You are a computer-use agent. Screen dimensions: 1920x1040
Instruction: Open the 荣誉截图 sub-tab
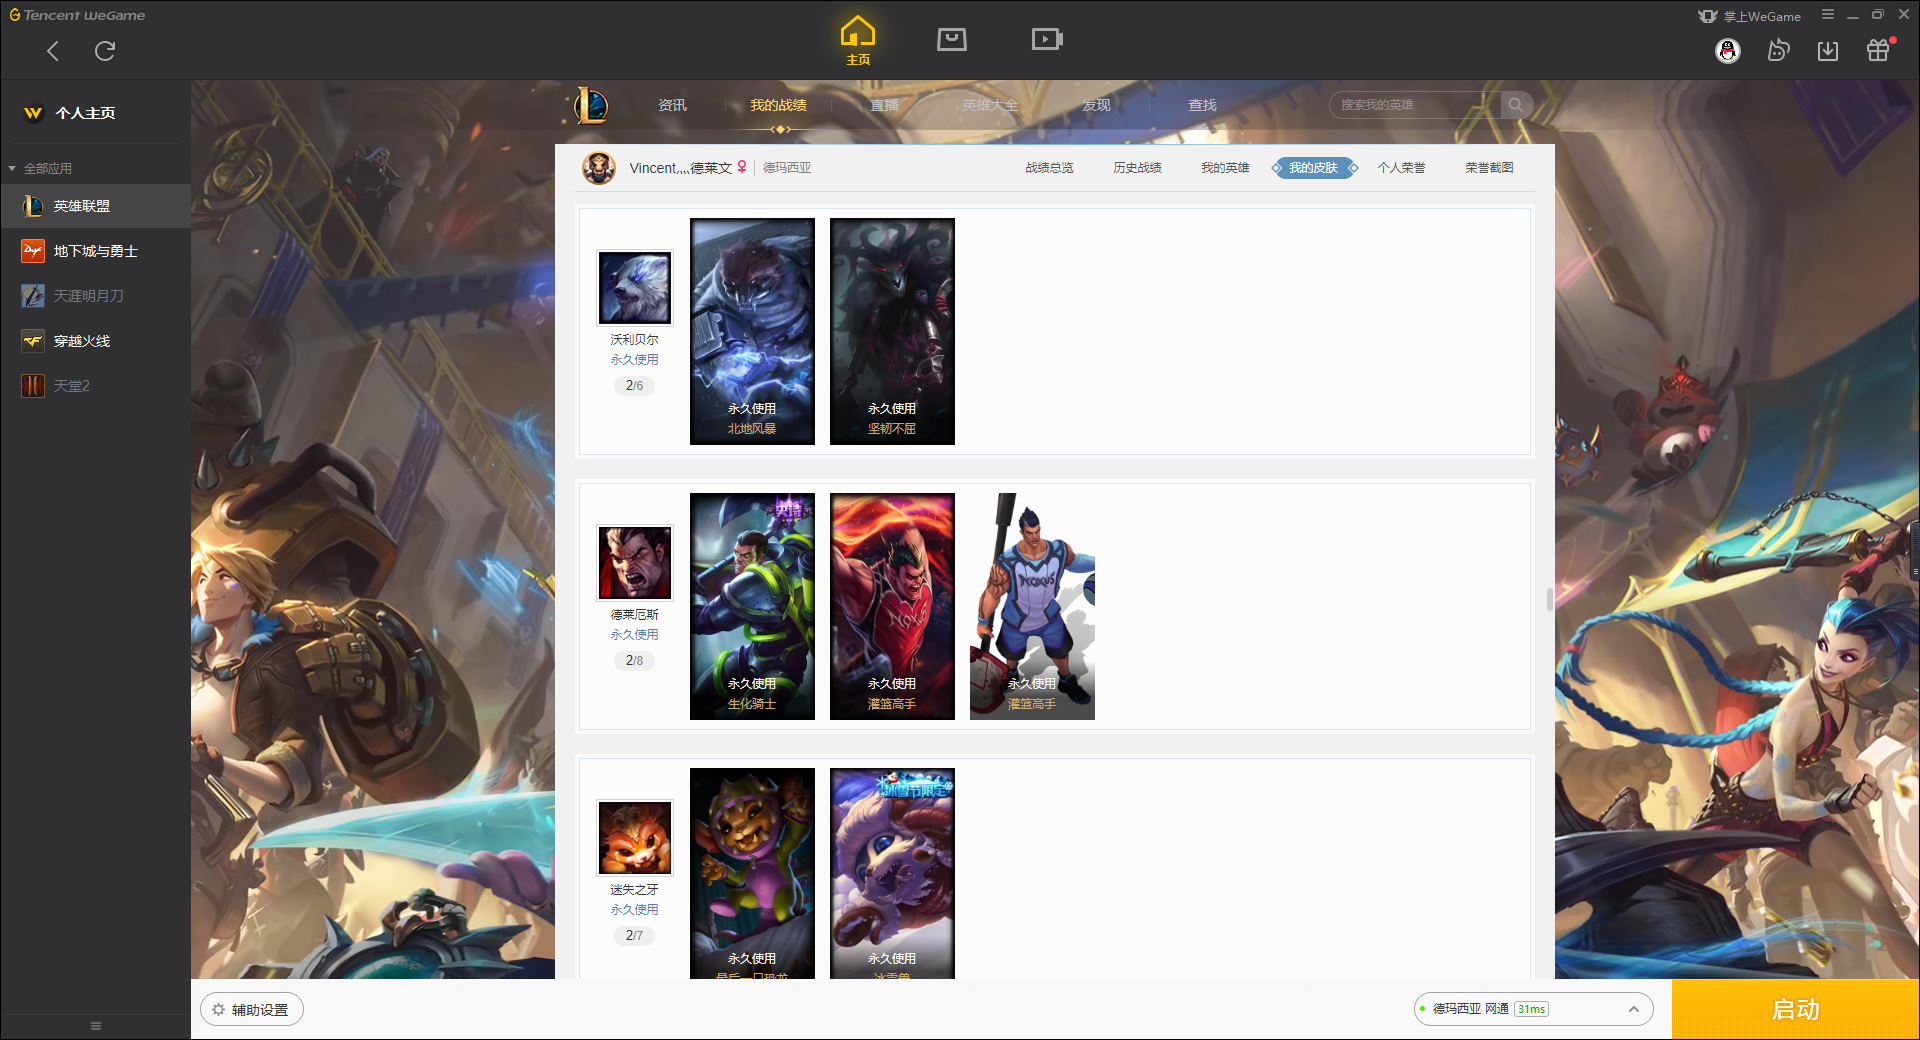tap(1489, 168)
